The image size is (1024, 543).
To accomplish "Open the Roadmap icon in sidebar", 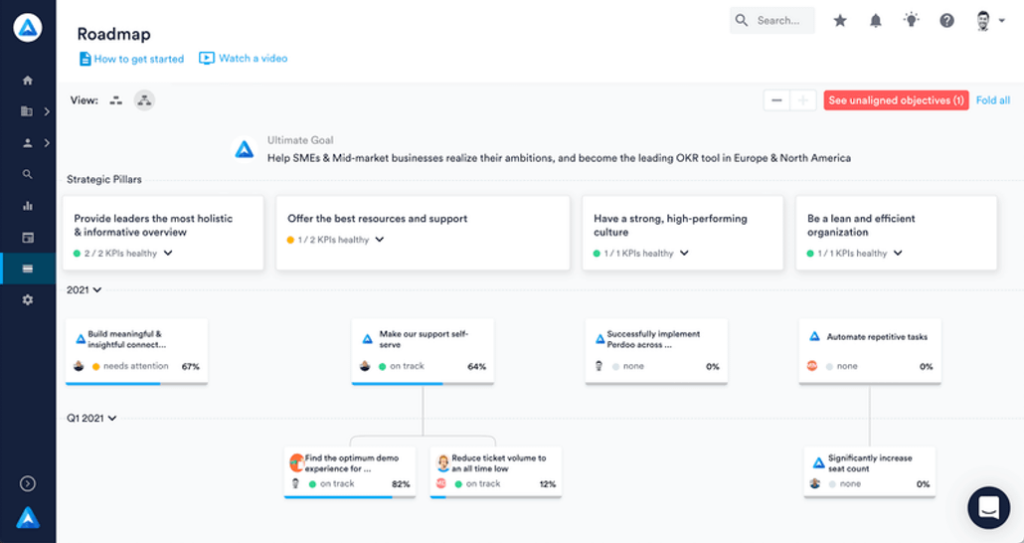I will [x=27, y=269].
